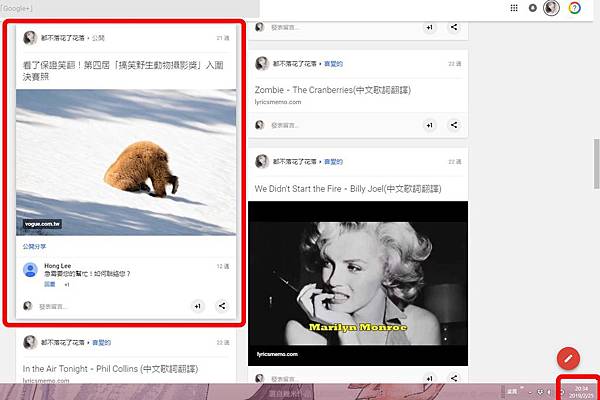Click +1 on the wildlife photography post
This screenshot has height=400, width=600.
(x=197, y=306)
